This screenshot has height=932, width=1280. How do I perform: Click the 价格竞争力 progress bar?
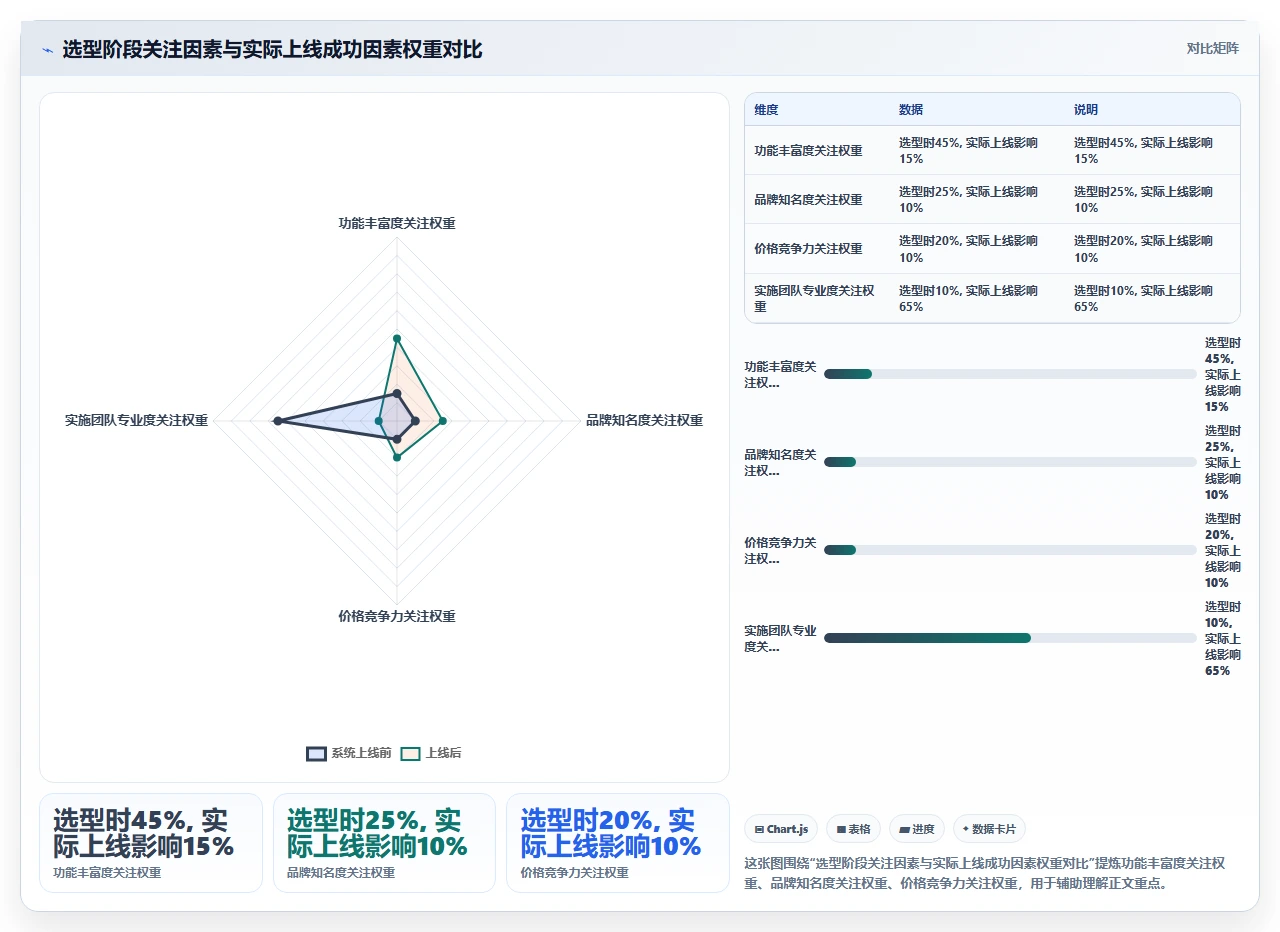[x=1010, y=550]
